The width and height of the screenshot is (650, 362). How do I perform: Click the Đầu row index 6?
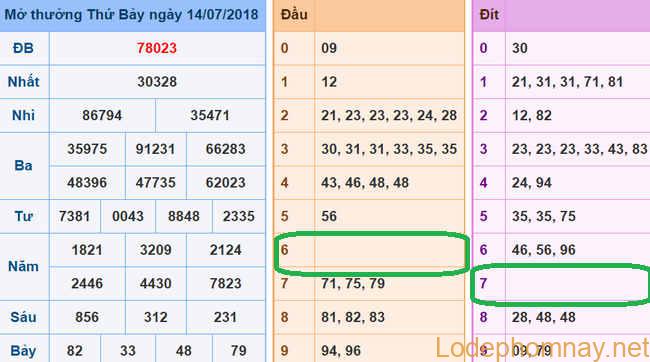tap(284, 250)
